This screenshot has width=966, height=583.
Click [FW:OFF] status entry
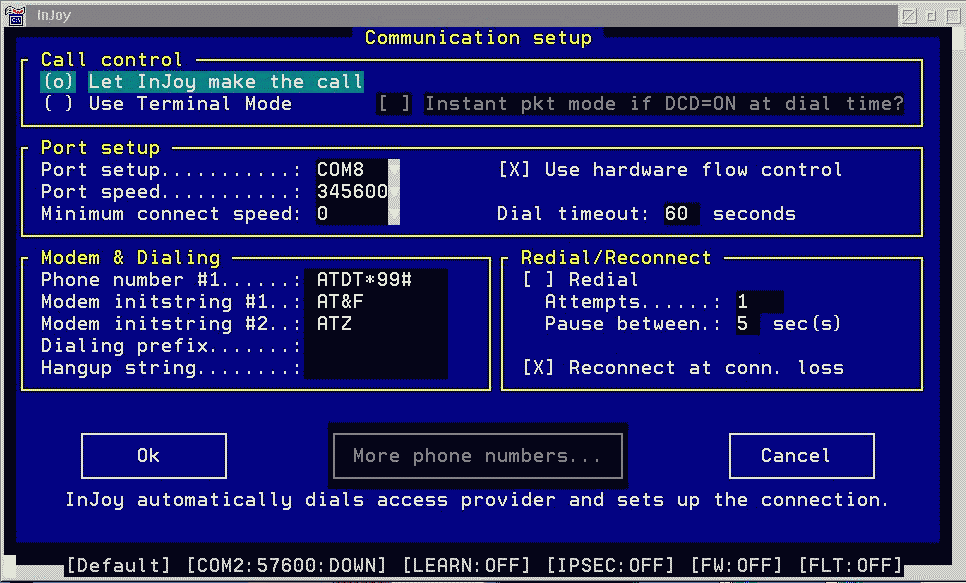pyautogui.click(x=736, y=565)
